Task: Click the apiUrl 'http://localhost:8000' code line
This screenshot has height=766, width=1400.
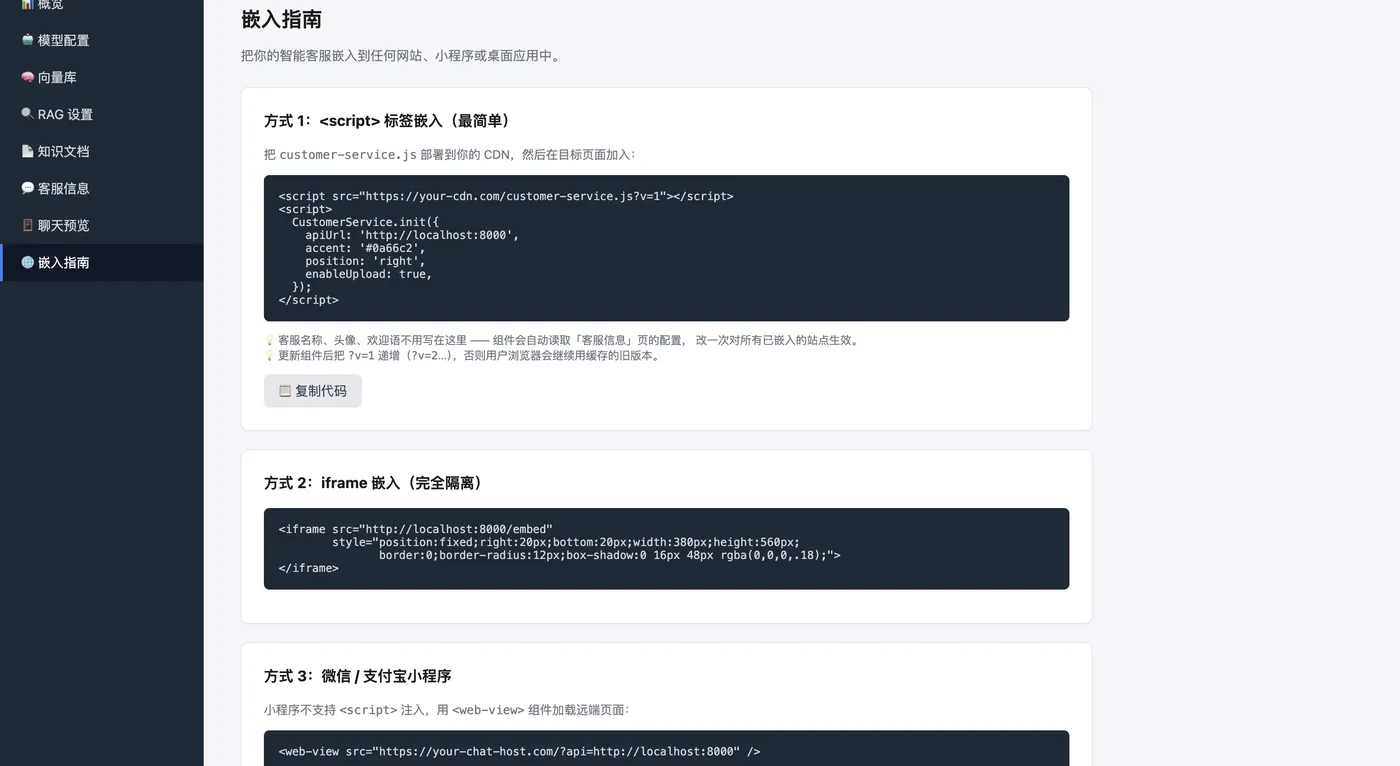Action: 412,235
